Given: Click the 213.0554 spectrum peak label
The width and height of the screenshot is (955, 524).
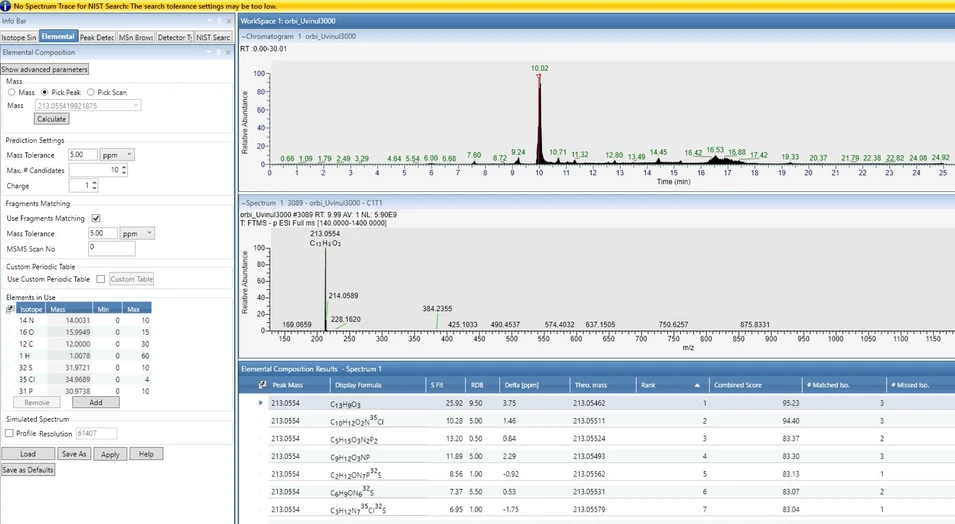Looking at the screenshot, I should pos(325,233).
